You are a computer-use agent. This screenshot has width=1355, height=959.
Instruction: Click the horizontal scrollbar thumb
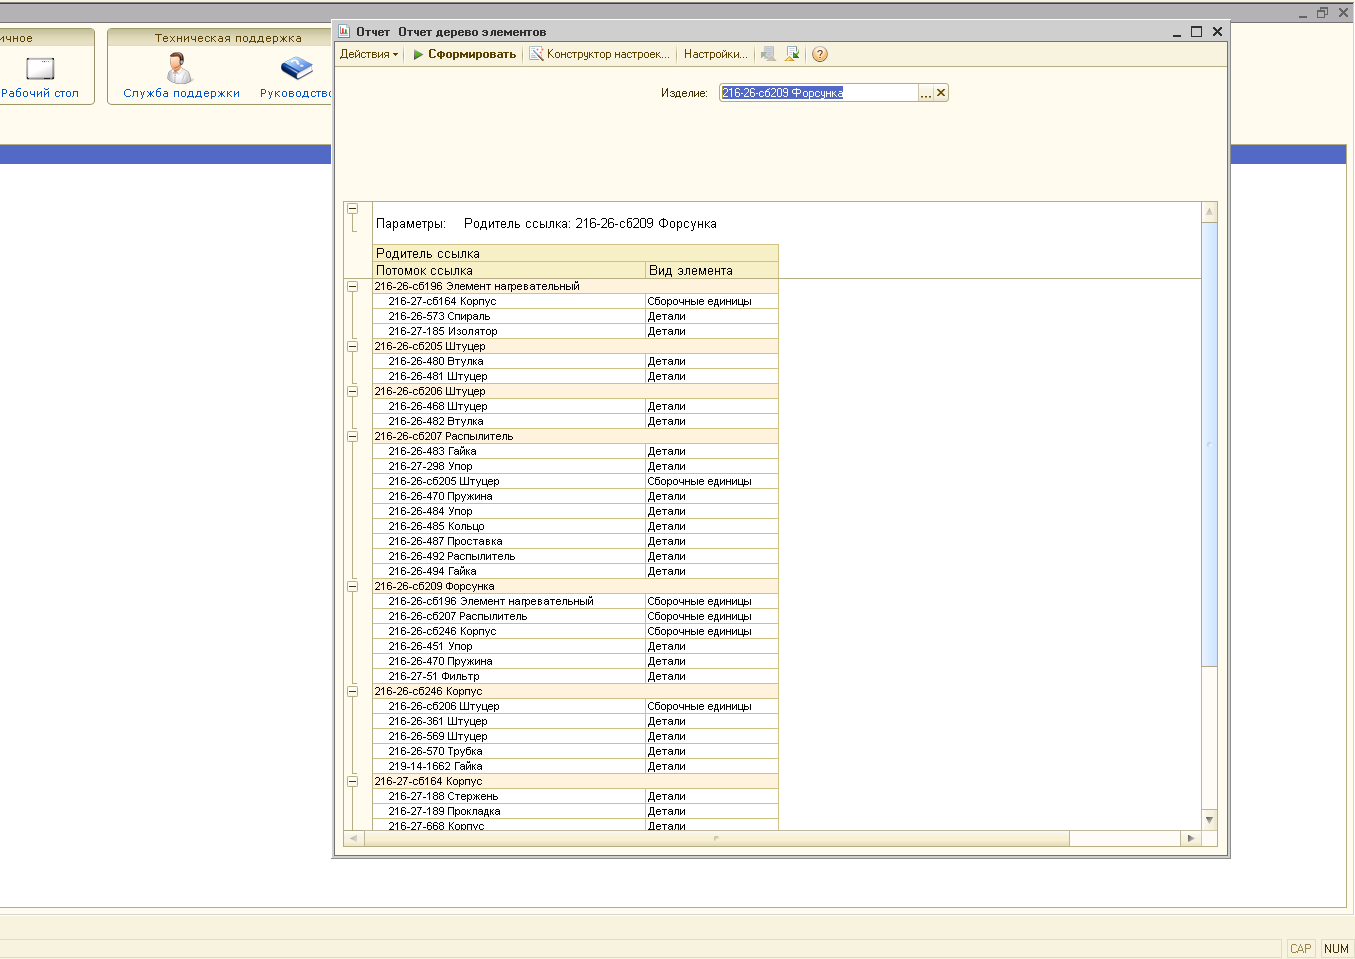(x=716, y=838)
